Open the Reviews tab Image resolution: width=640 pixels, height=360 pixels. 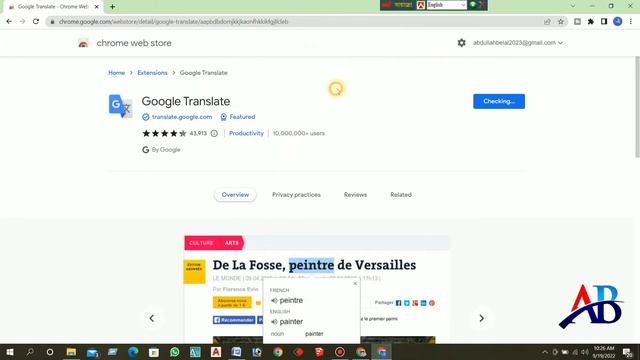[355, 195]
